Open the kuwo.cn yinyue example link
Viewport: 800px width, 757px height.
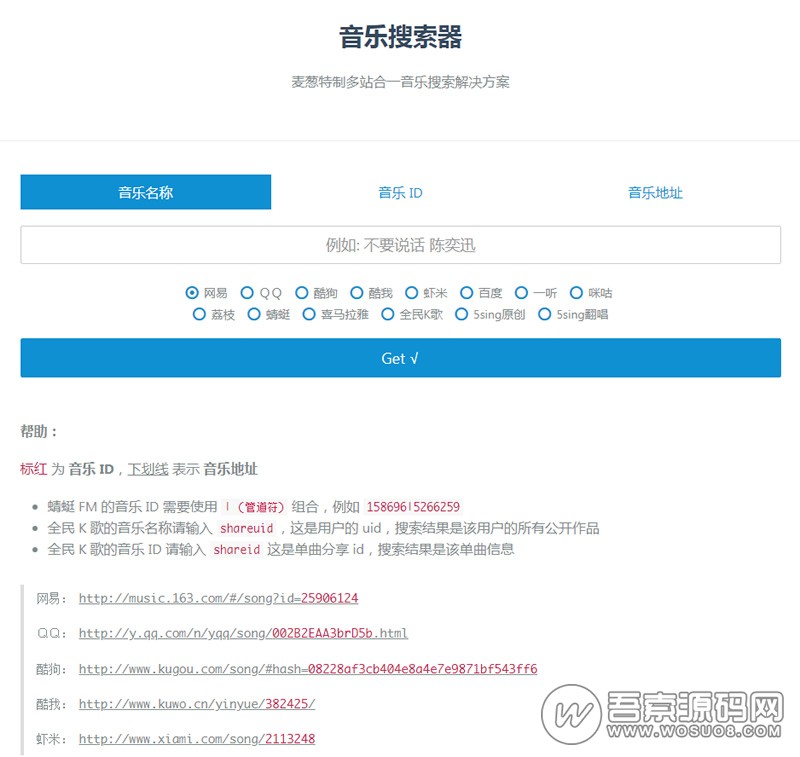point(197,703)
